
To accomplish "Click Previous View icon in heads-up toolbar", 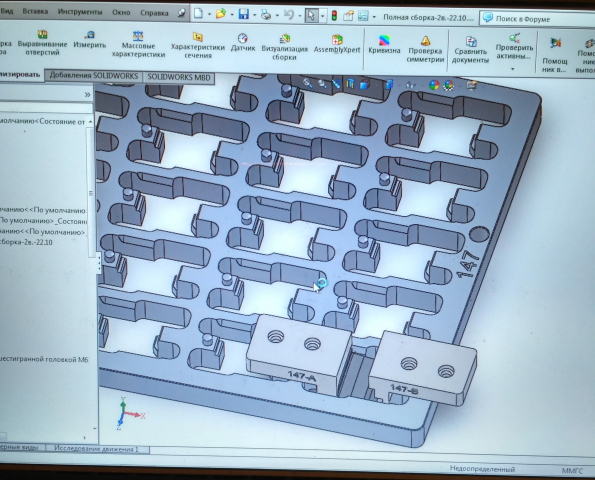I will [336, 84].
